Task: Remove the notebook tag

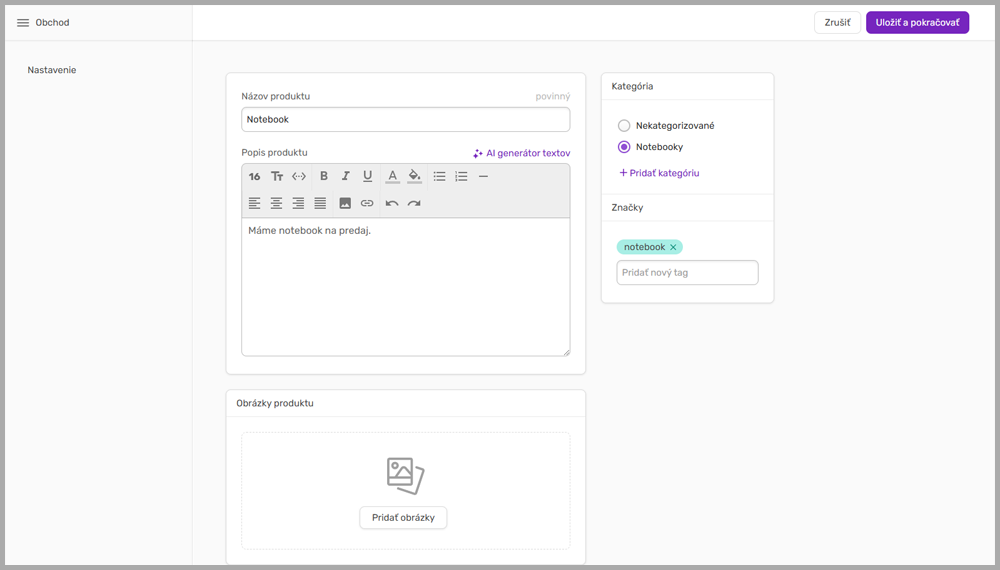Action: point(673,247)
